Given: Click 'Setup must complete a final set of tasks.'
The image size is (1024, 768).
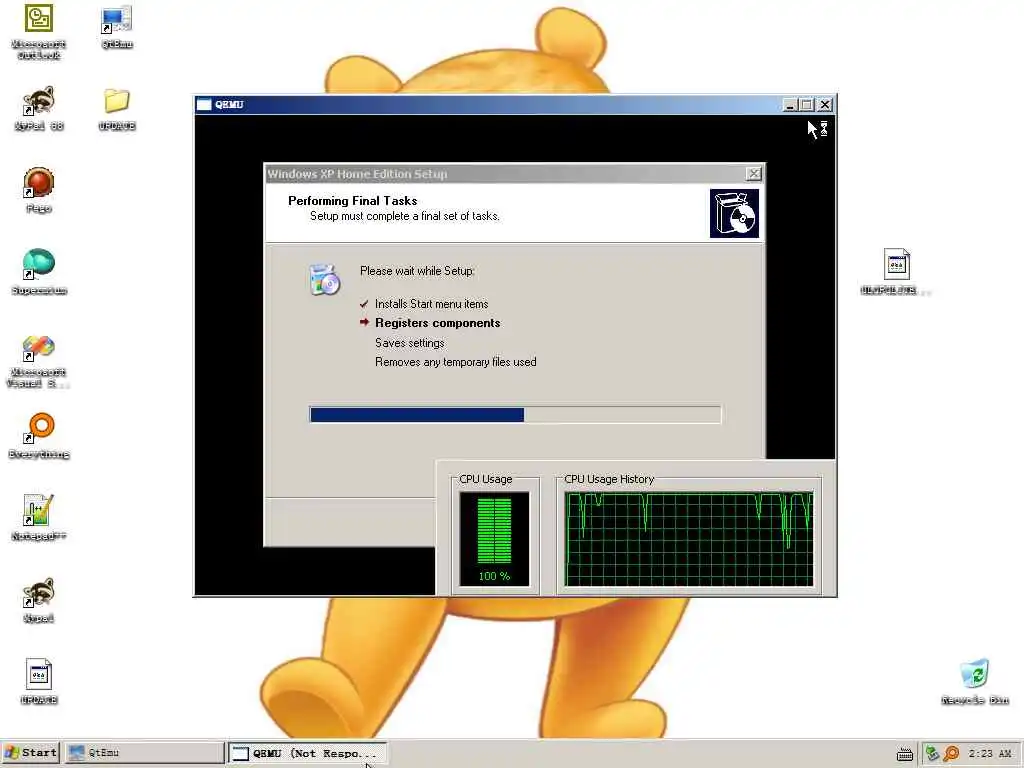Looking at the screenshot, I should click(x=405, y=216).
